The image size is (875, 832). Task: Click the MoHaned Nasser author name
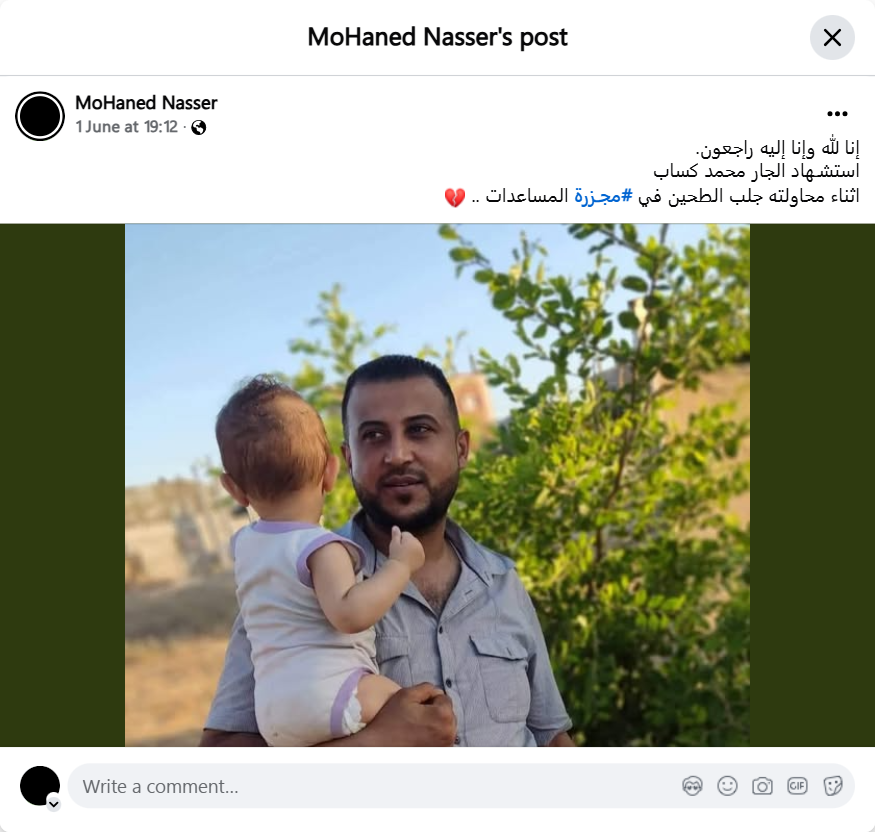click(x=146, y=103)
